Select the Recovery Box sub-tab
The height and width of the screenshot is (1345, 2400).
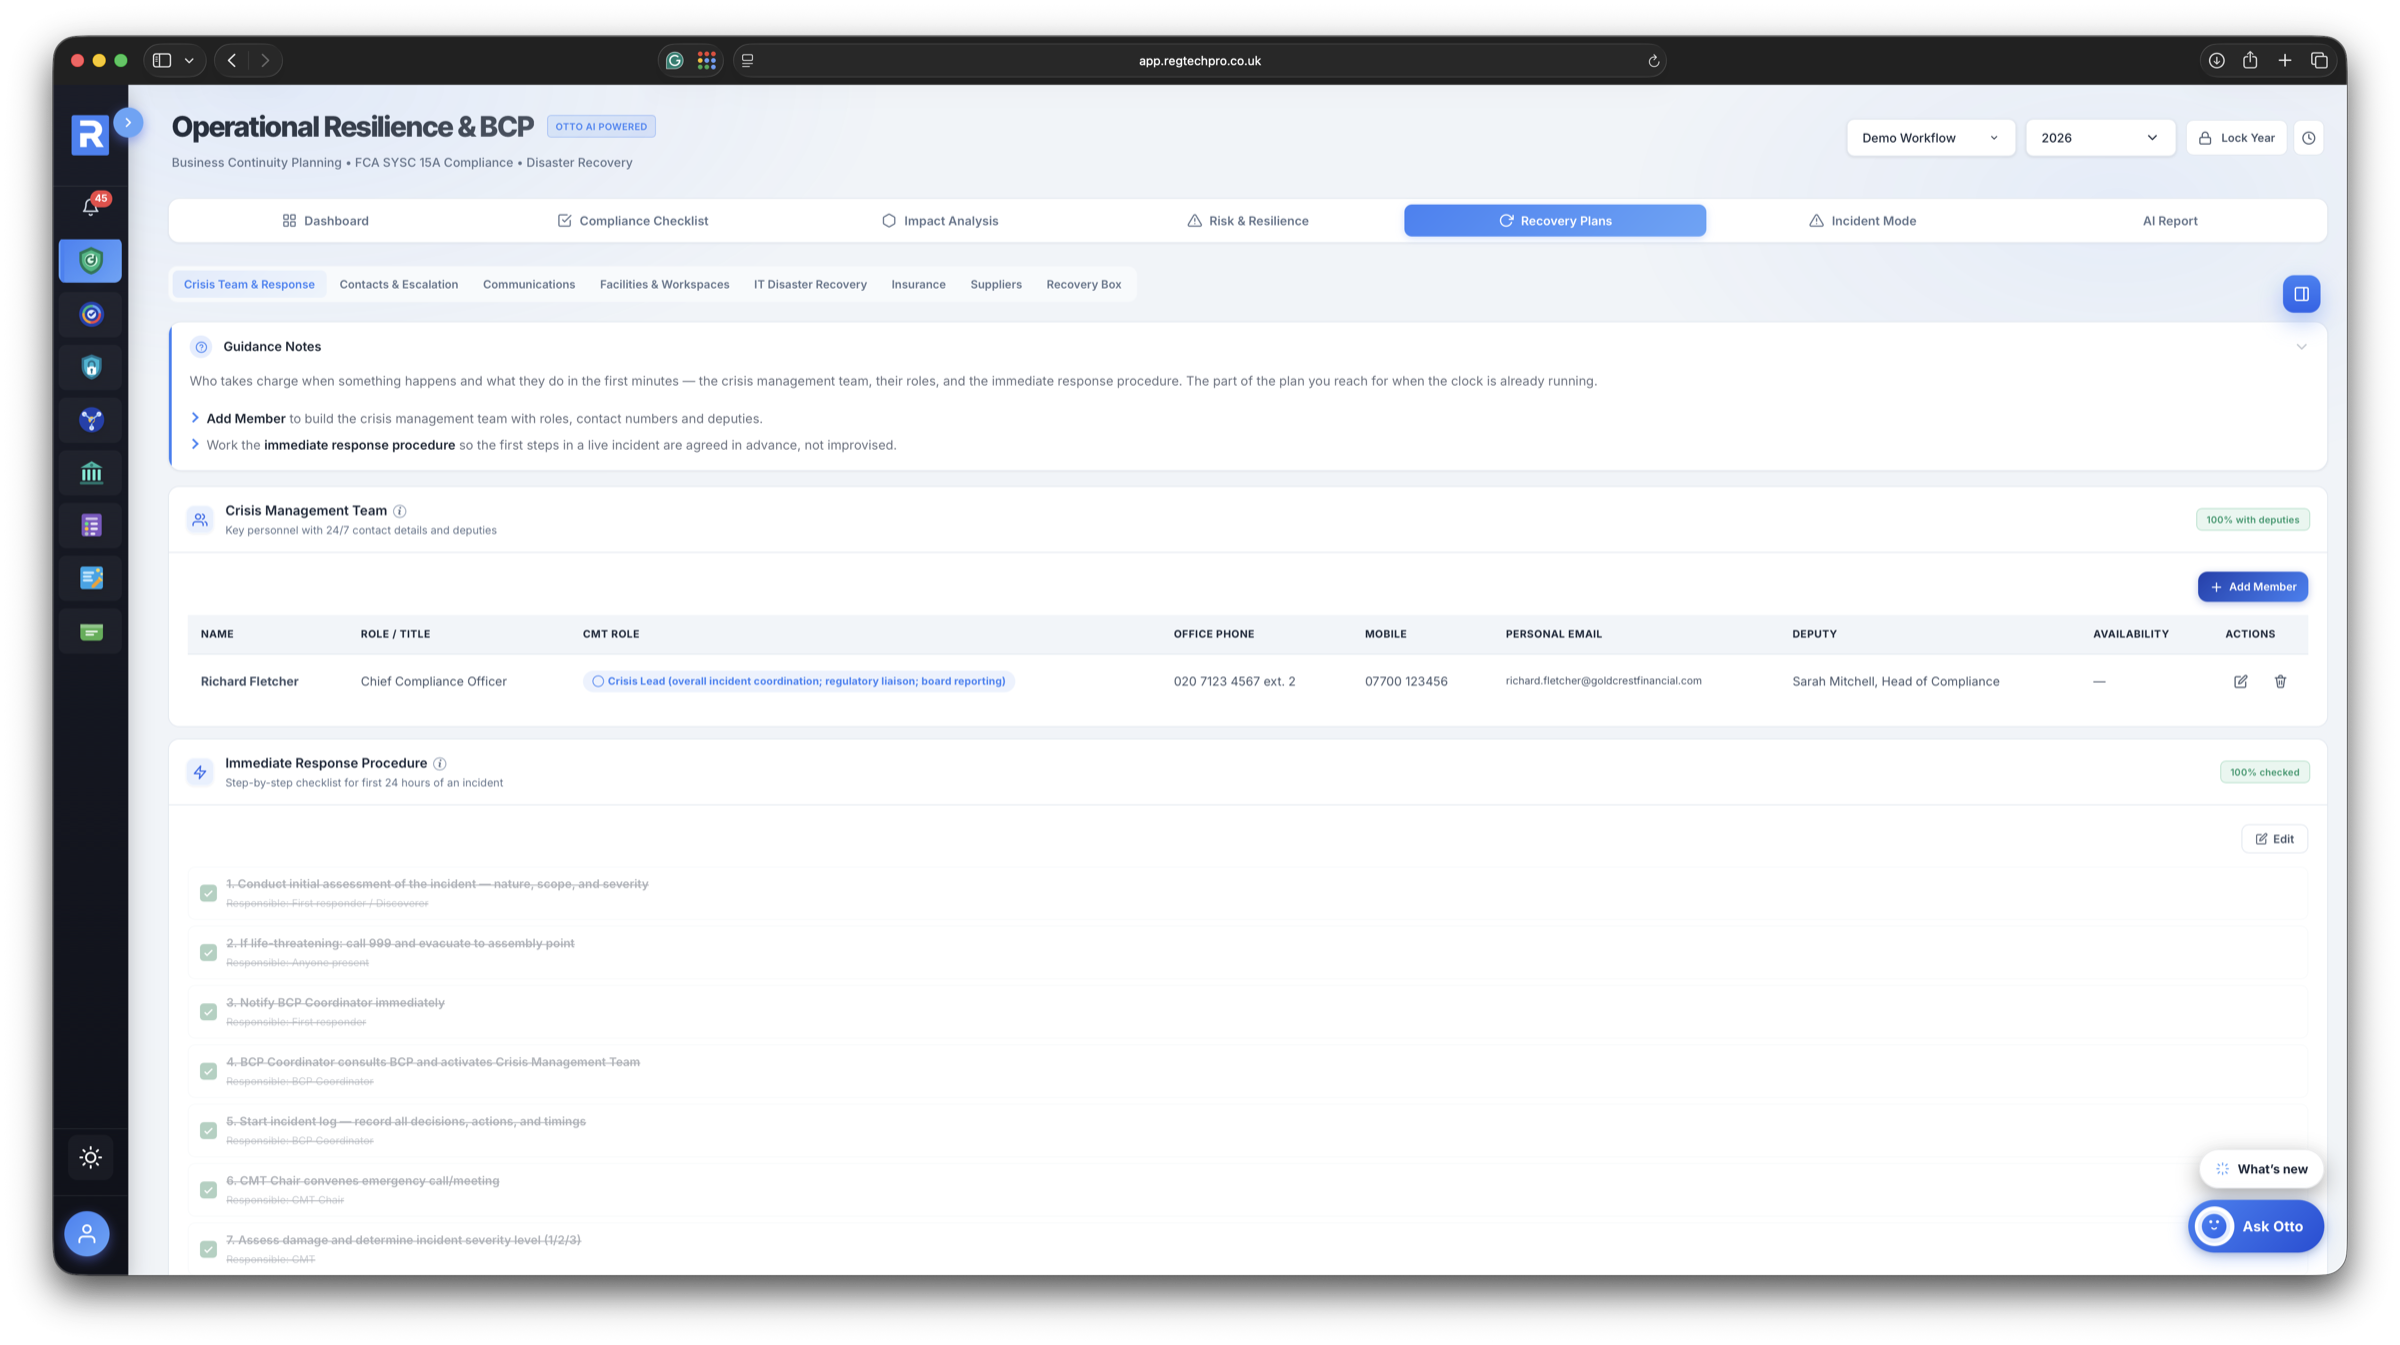coord(1083,285)
